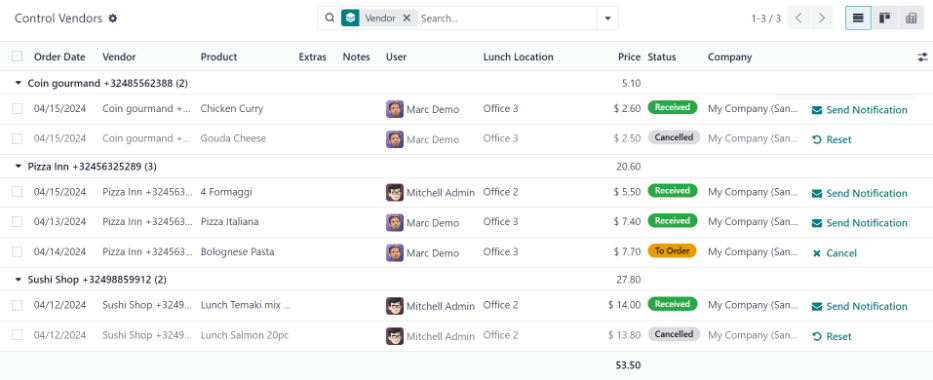This screenshot has width=933, height=380.
Task: Click Marc Demo avatar in Chicken Curry row
Action: pos(395,109)
